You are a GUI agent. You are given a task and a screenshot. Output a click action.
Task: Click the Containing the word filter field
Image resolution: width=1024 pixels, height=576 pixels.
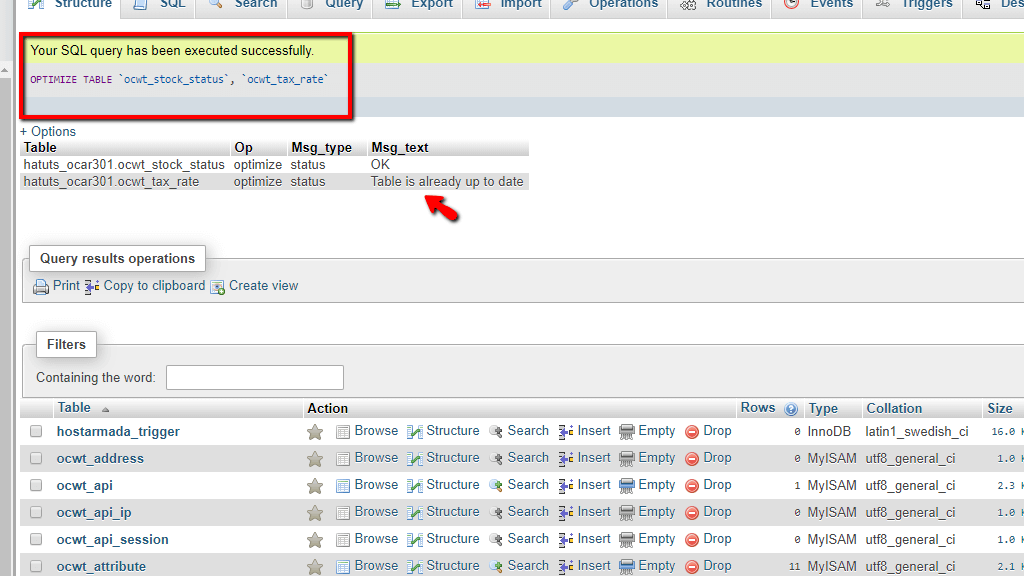(255, 377)
